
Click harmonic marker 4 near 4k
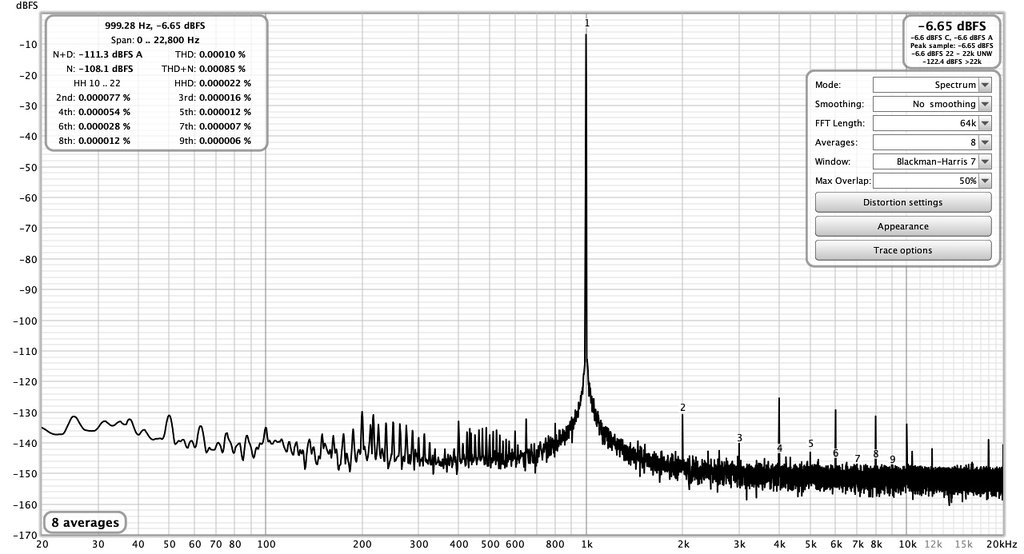pyautogui.click(x=779, y=448)
